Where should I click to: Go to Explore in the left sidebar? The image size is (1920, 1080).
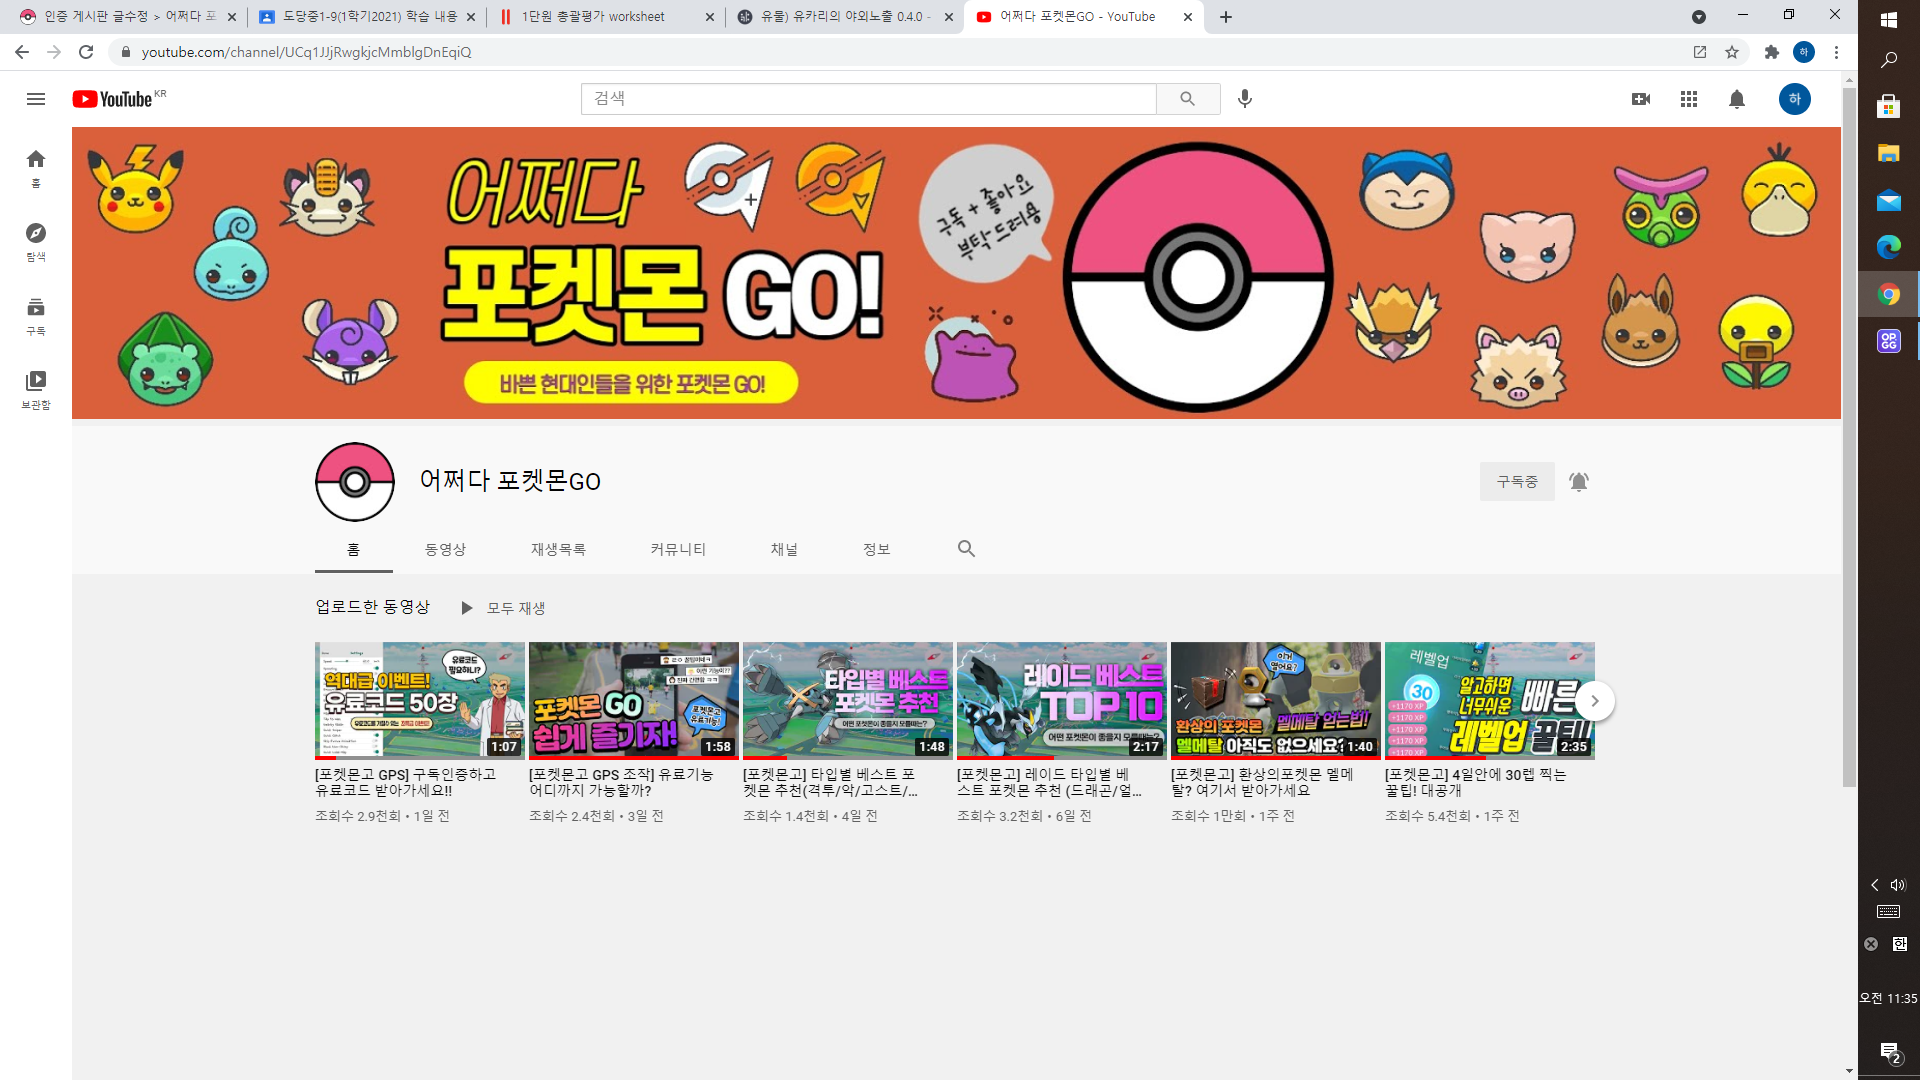coord(36,241)
